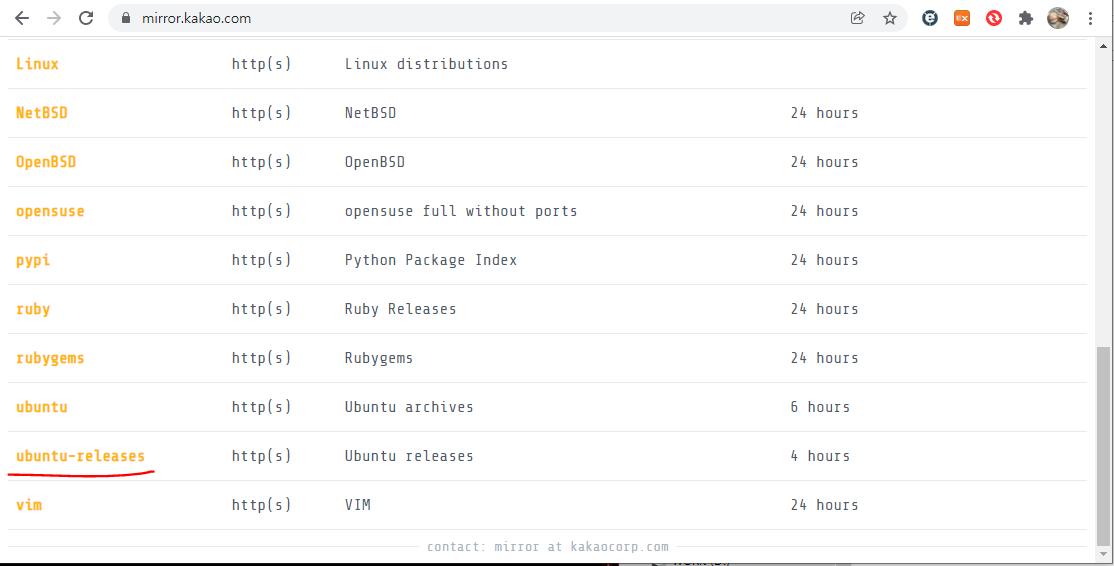Screen dimensions: 1114x566
Task: Go back to the previous page
Action: tap(22, 18)
